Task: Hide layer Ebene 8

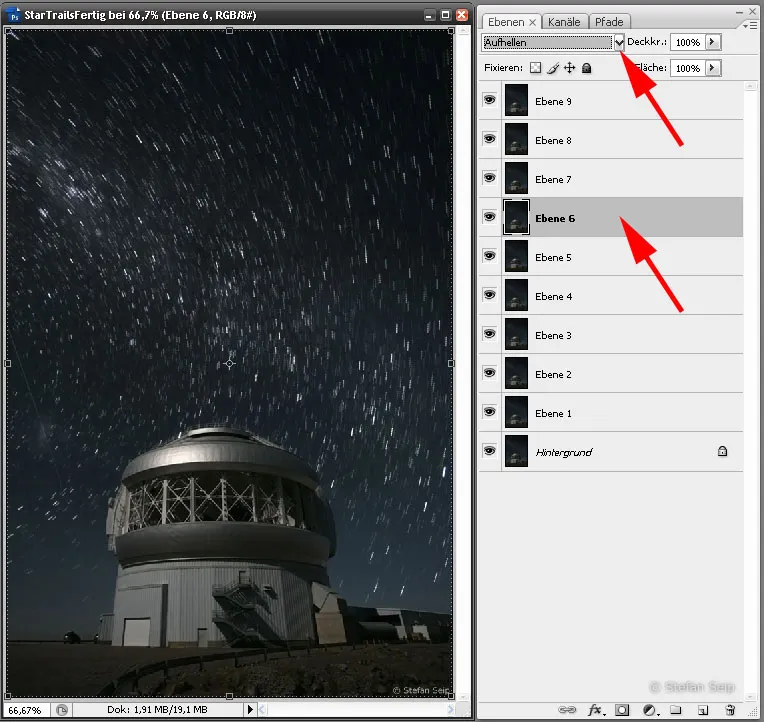Action: pyautogui.click(x=489, y=139)
